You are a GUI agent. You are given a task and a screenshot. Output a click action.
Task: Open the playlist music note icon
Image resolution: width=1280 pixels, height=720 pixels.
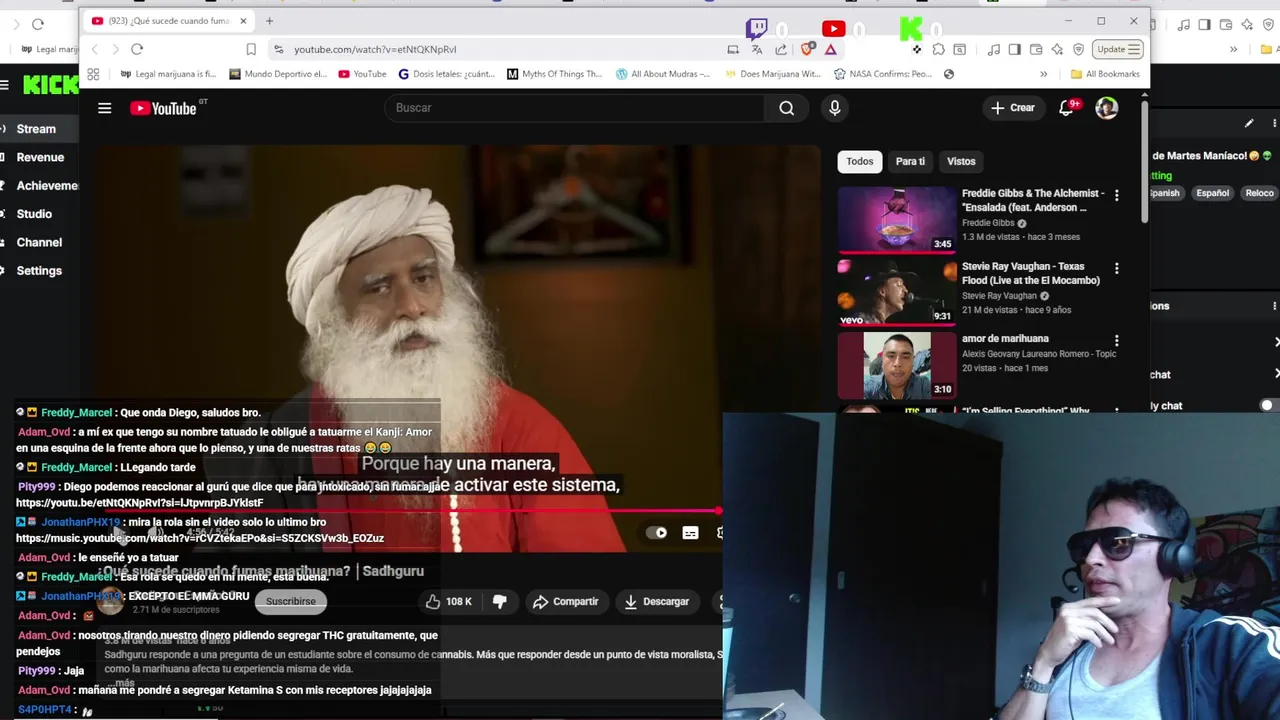993,49
